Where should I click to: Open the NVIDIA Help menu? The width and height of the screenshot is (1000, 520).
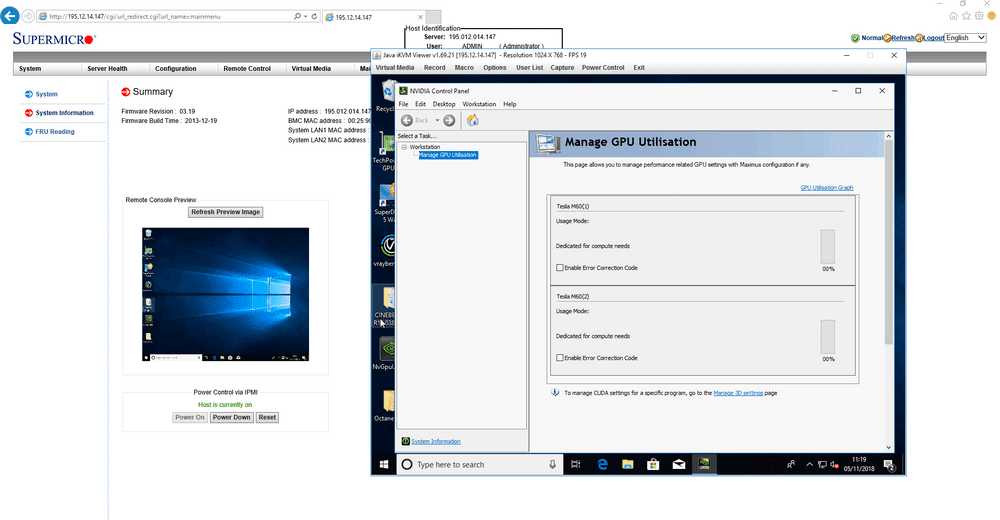point(510,104)
